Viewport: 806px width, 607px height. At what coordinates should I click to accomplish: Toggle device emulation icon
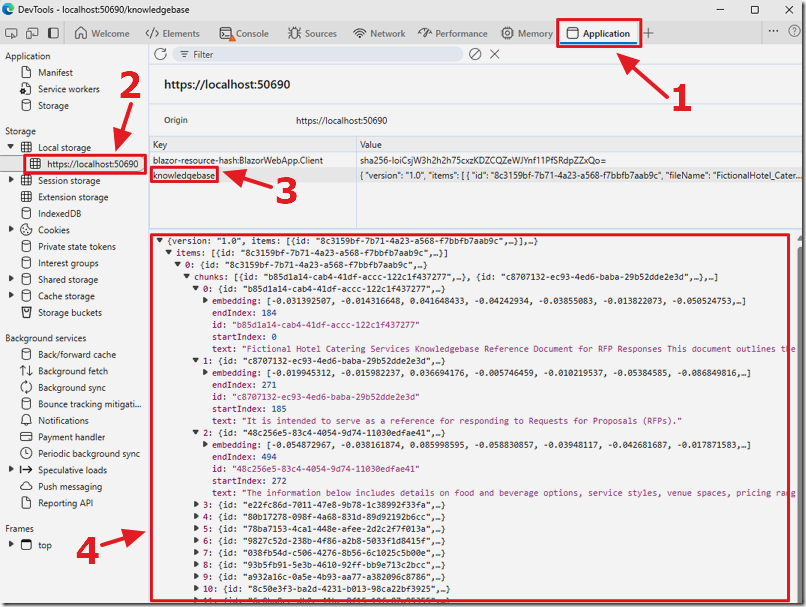32,33
